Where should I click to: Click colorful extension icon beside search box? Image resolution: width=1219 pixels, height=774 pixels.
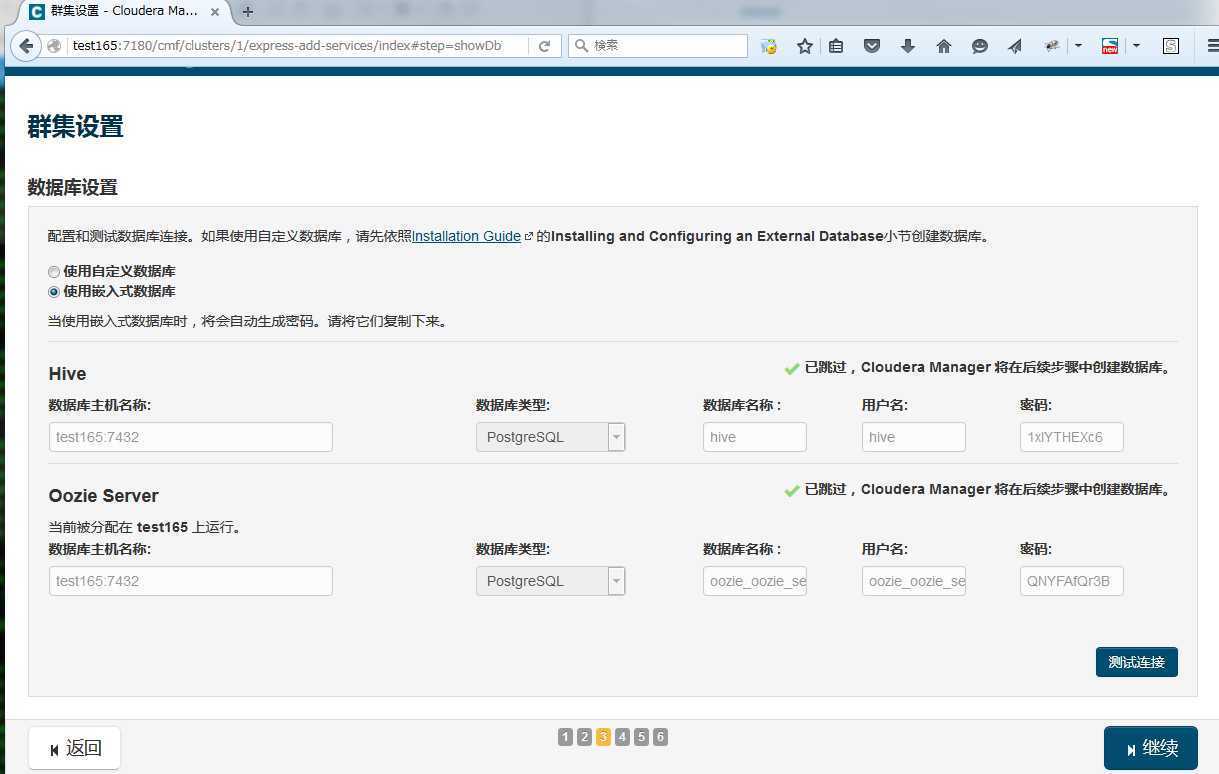[769, 46]
